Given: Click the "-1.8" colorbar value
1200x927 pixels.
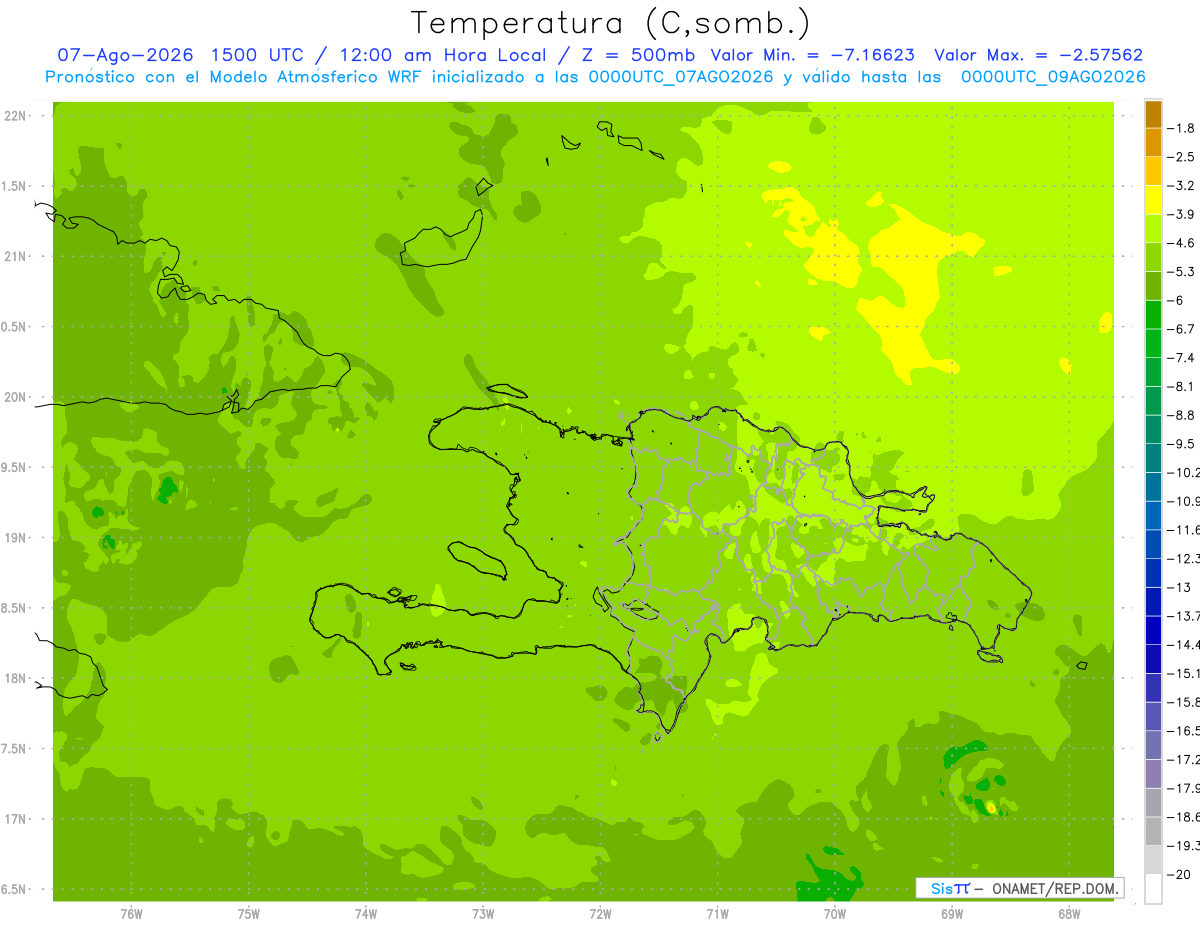Looking at the screenshot, I should click(1183, 128).
